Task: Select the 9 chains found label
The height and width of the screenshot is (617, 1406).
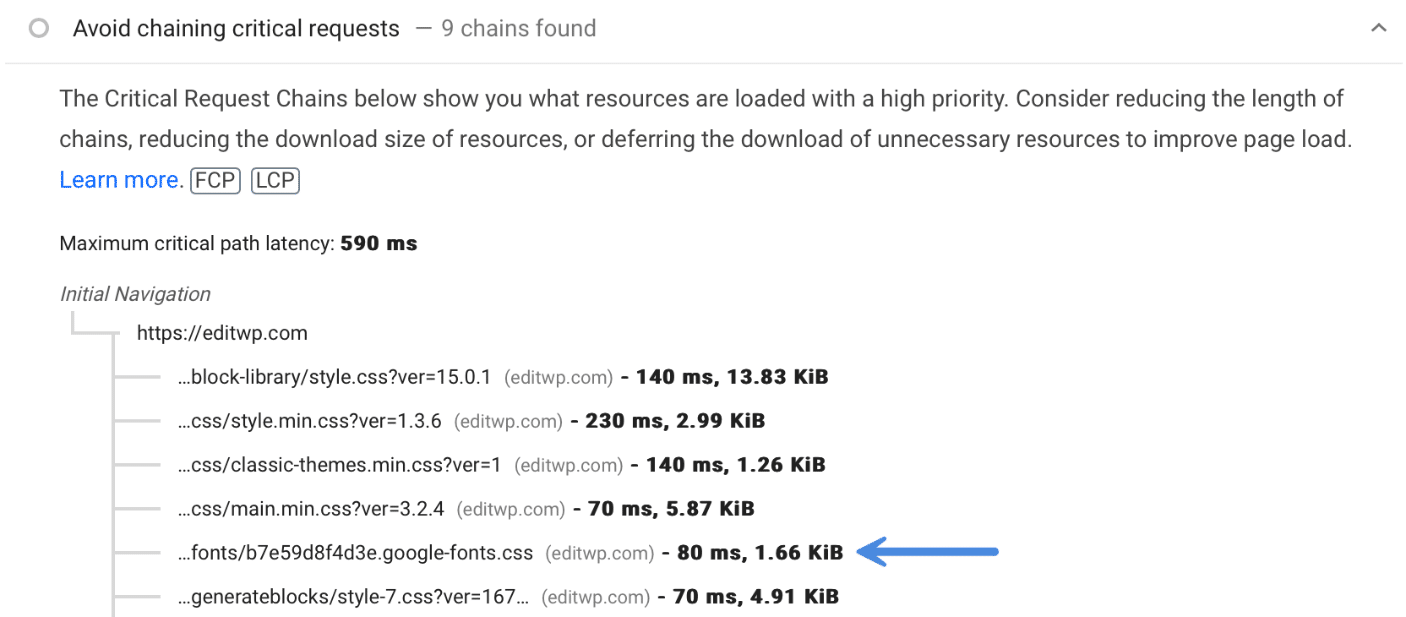Action: pos(518,28)
